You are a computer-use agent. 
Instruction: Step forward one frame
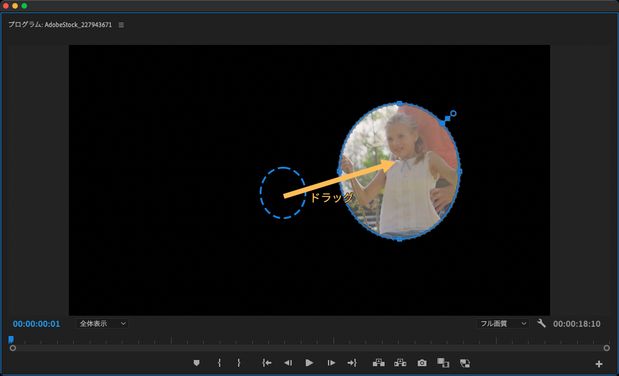point(331,363)
